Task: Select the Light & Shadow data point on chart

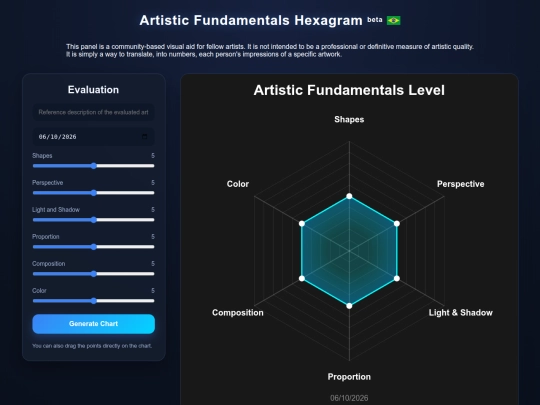Action: tap(397, 278)
